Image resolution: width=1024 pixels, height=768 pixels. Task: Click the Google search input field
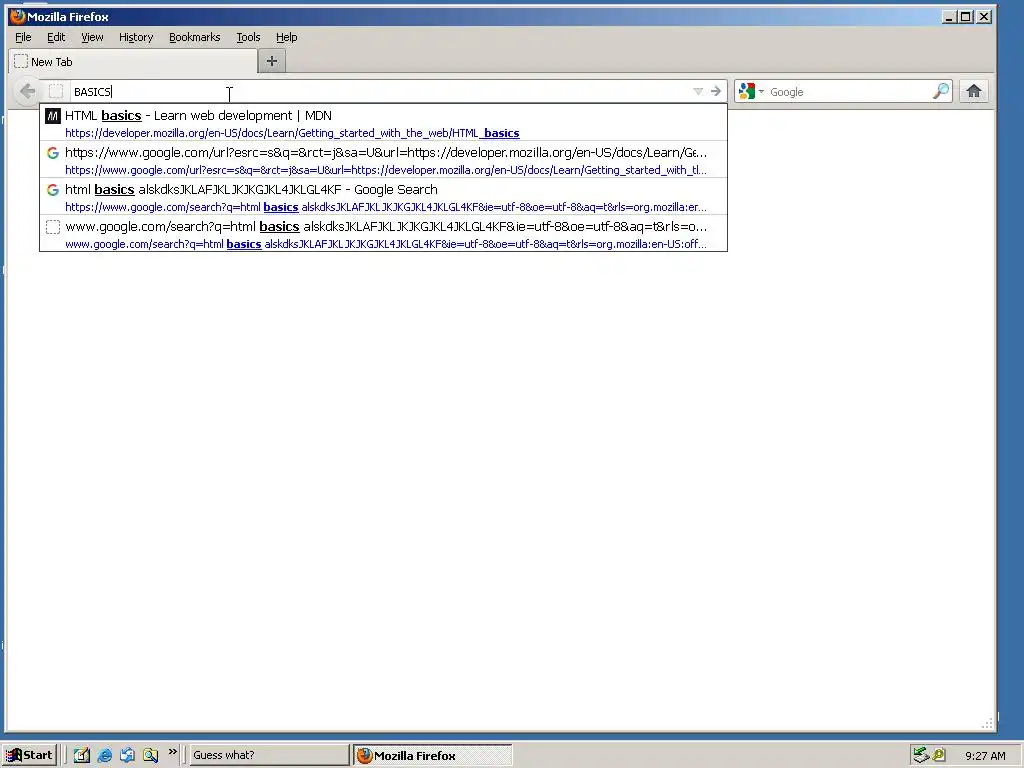point(849,91)
